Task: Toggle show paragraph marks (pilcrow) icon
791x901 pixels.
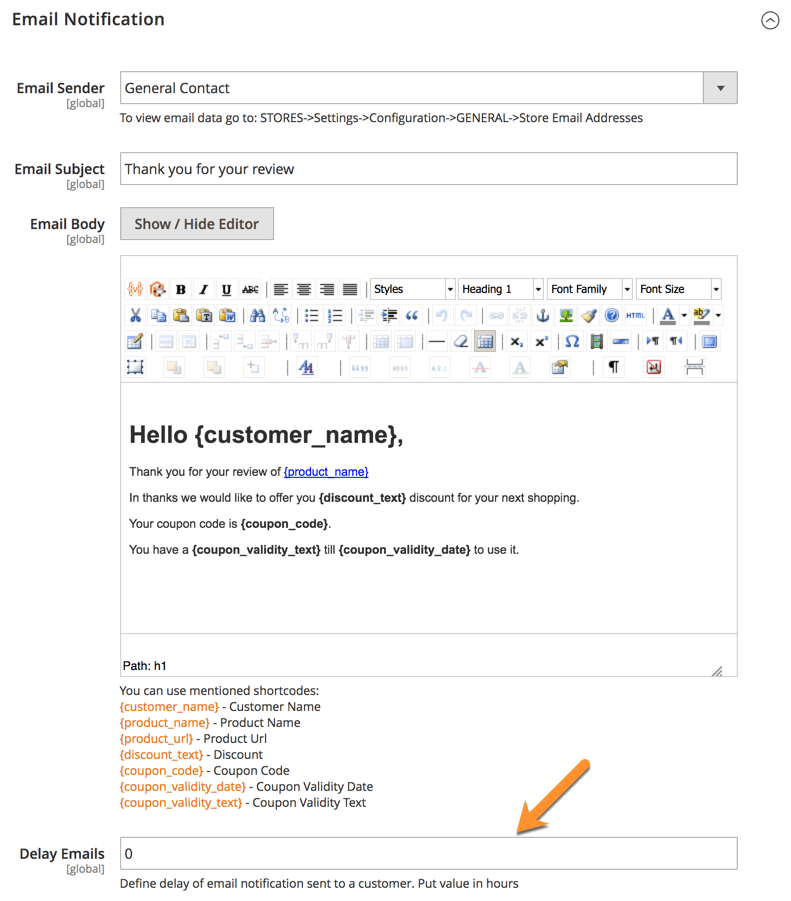Action: pyautogui.click(x=614, y=368)
